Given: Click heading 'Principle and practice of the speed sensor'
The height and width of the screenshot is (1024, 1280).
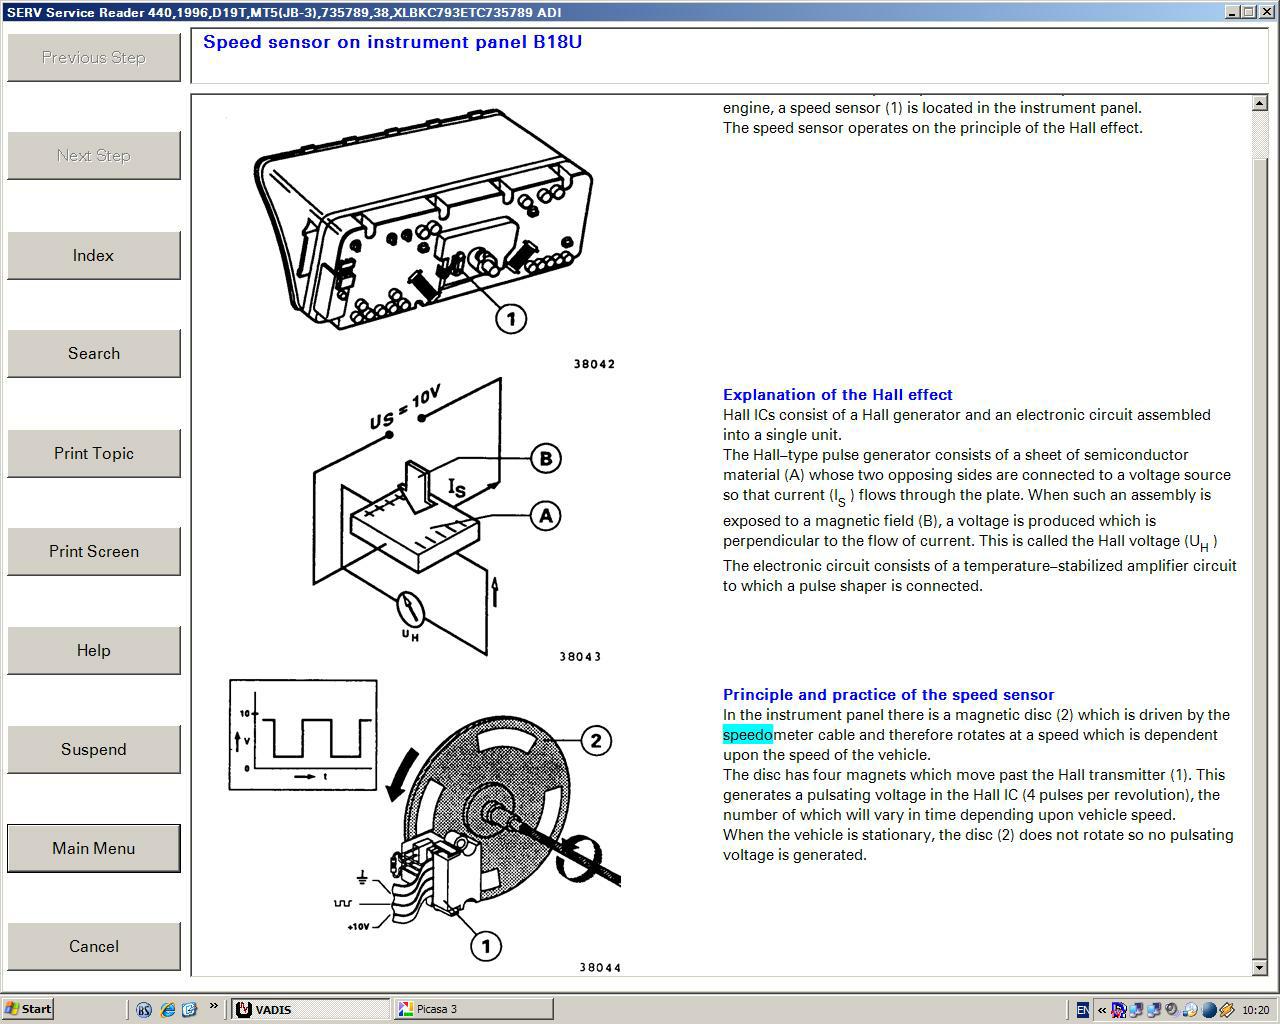Looking at the screenshot, I should click(888, 695).
